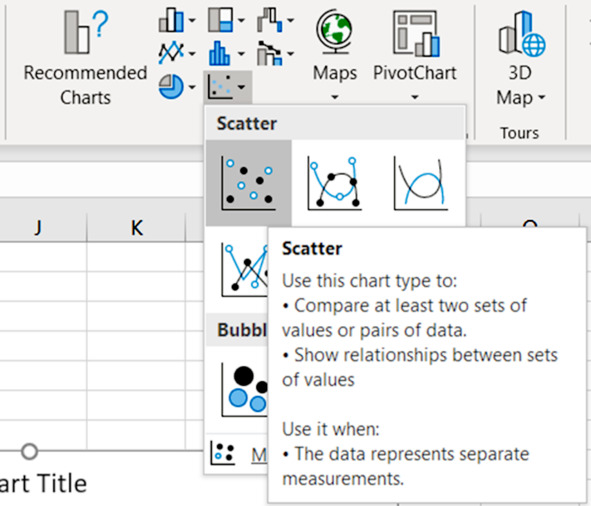This screenshot has height=506, width=591.
Task: Open the statistic histogram chart dropdown
Action: (226, 53)
